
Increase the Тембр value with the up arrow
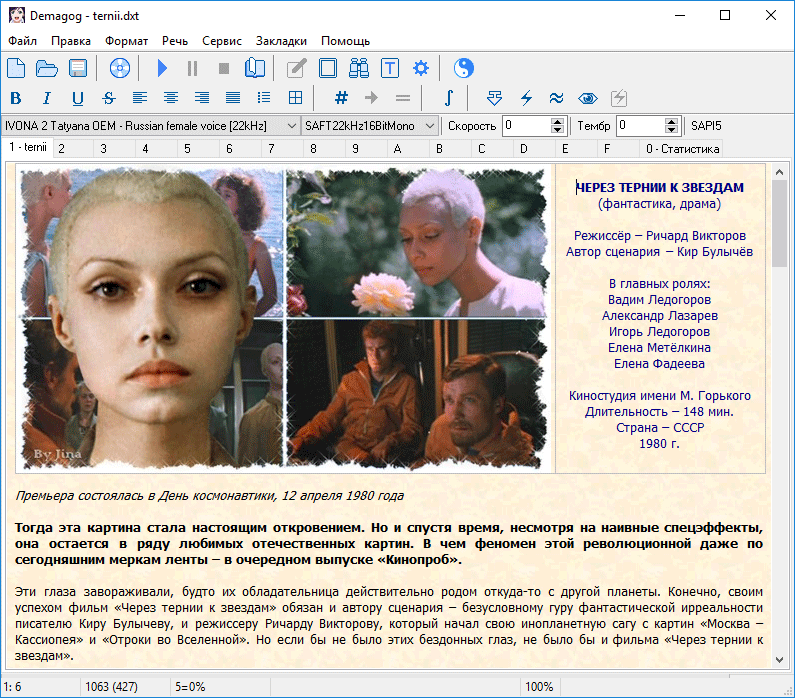[x=671, y=122]
